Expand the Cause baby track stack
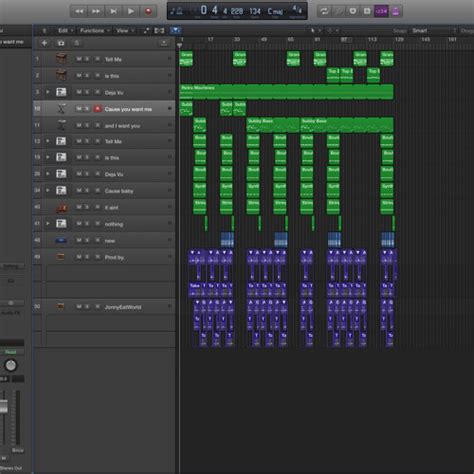The width and height of the screenshot is (474, 474). [x=48, y=190]
